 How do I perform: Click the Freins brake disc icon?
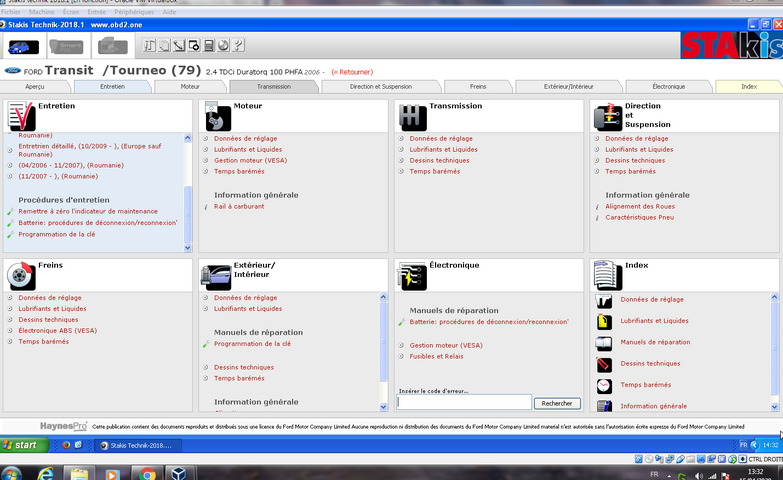(21, 276)
